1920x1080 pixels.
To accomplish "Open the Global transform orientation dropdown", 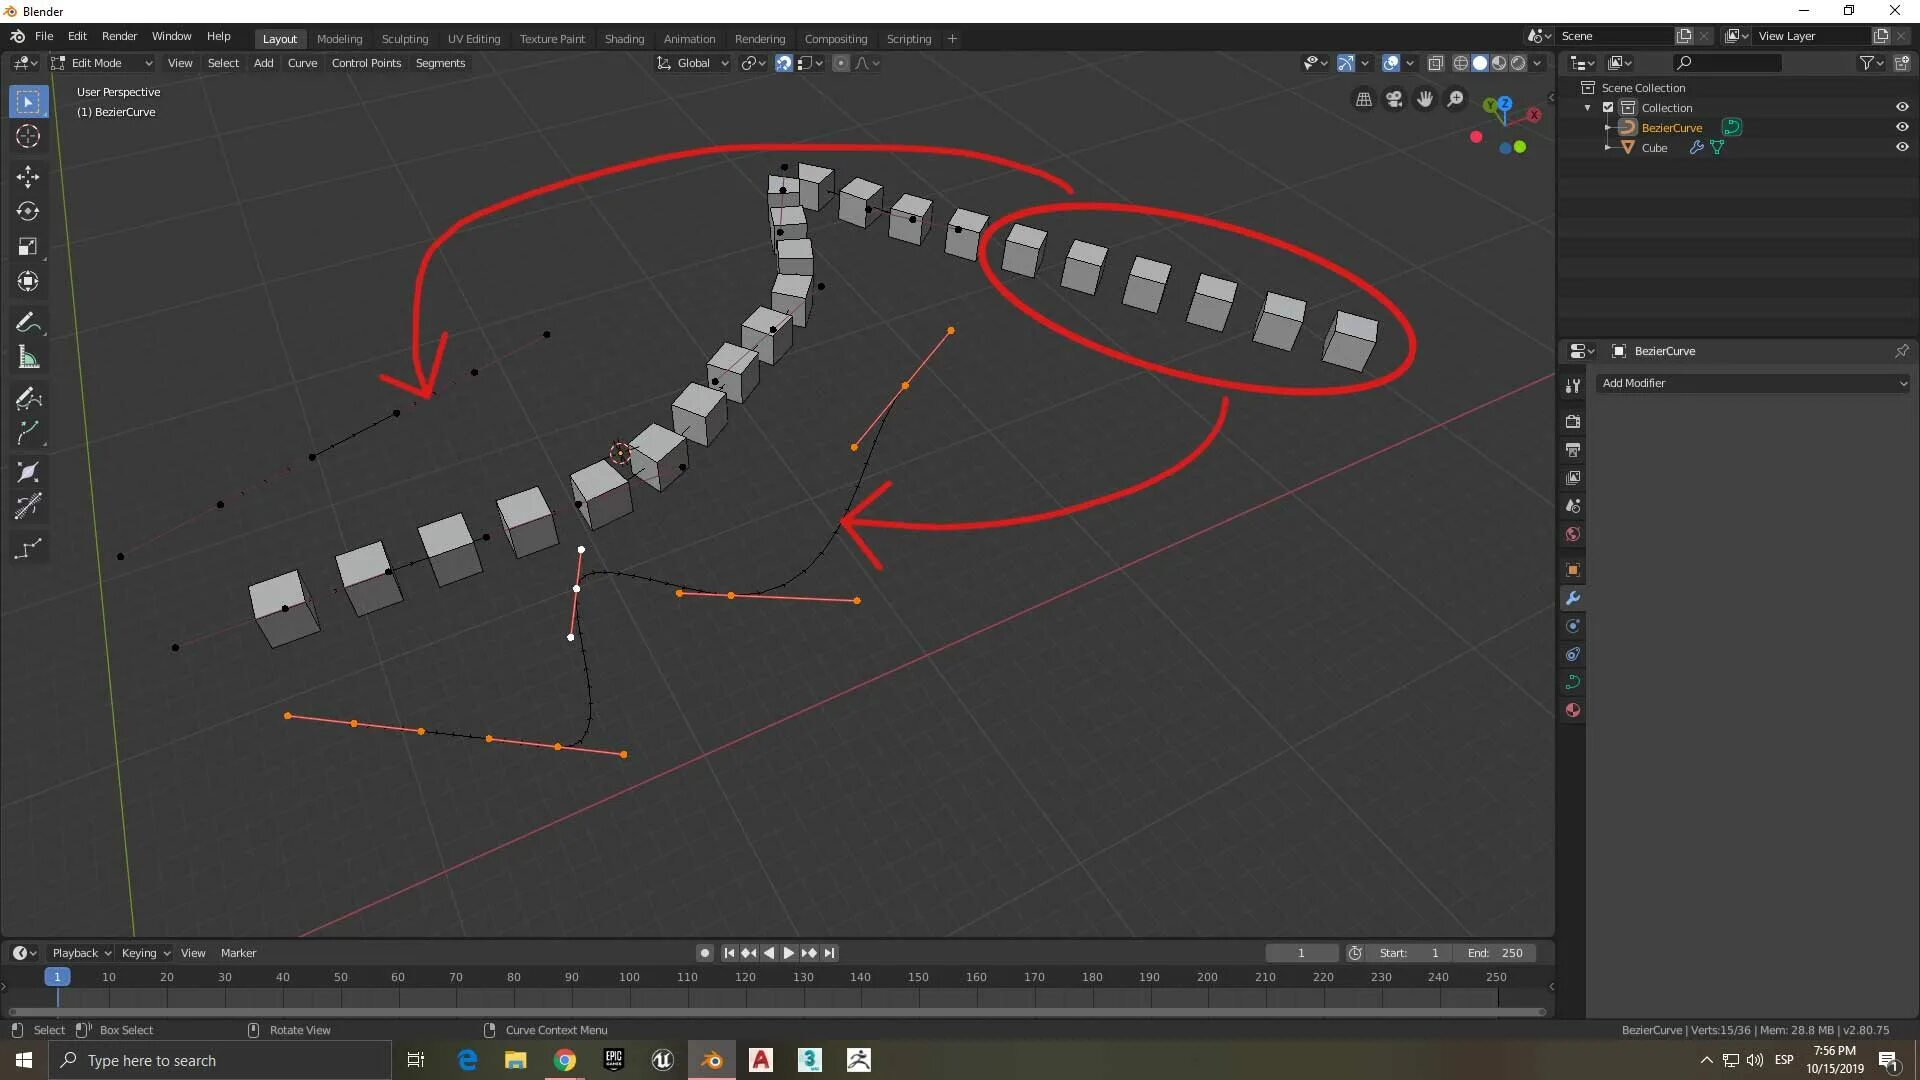I will pos(693,63).
